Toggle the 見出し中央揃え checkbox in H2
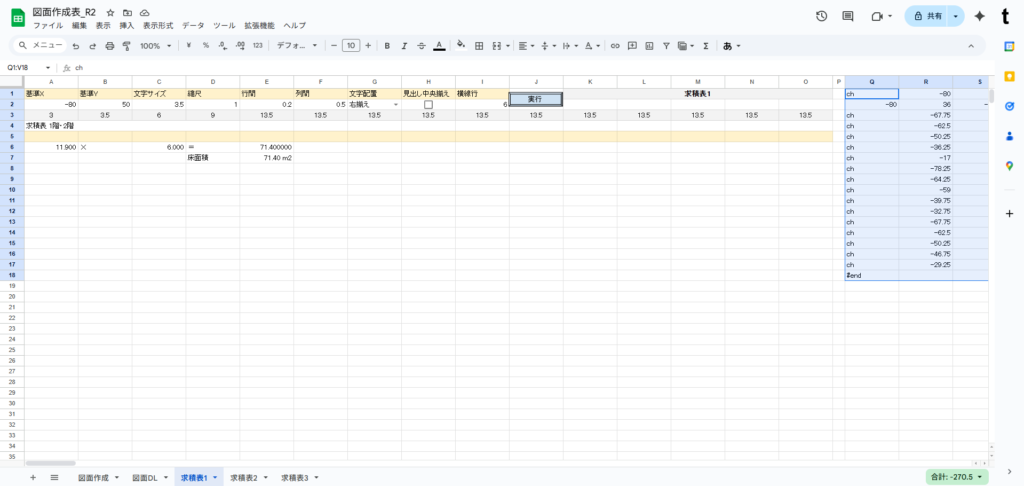 pyautogui.click(x=428, y=105)
